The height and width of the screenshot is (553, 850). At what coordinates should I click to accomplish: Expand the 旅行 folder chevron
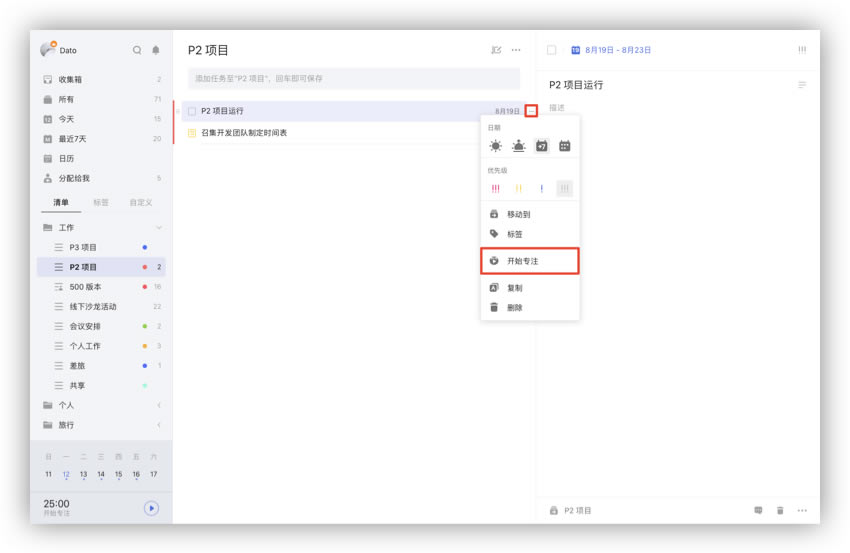pos(159,425)
